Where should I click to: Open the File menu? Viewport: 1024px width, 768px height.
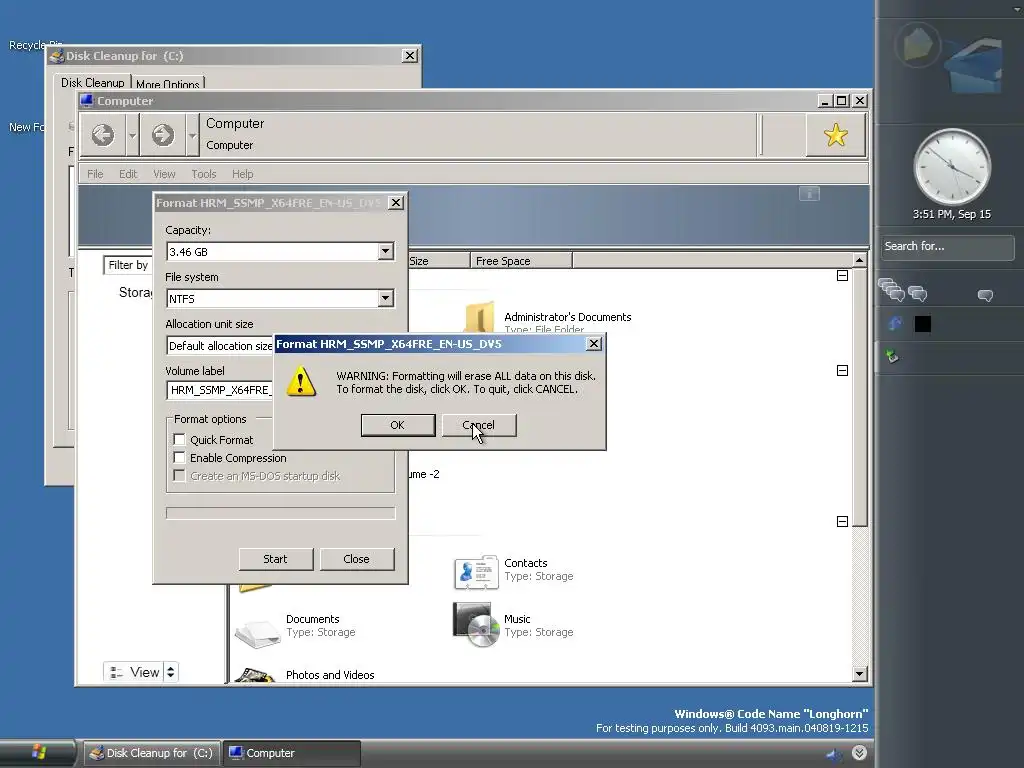click(95, 174)
